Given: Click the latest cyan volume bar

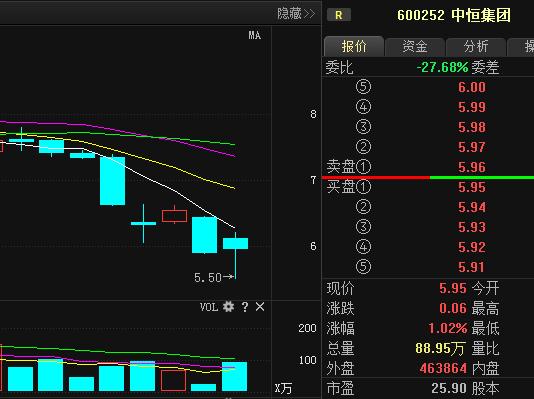Looking at the screenshot, I should click(x=234, y=377).
